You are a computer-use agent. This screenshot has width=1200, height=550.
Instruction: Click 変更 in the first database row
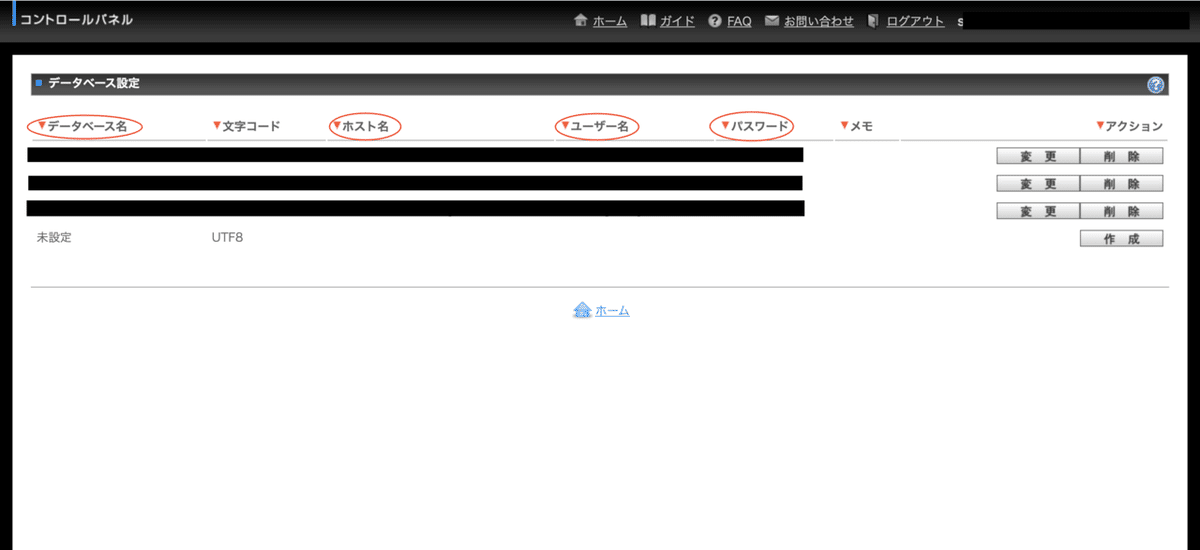pyautogui.click(x=1038, y=156)
